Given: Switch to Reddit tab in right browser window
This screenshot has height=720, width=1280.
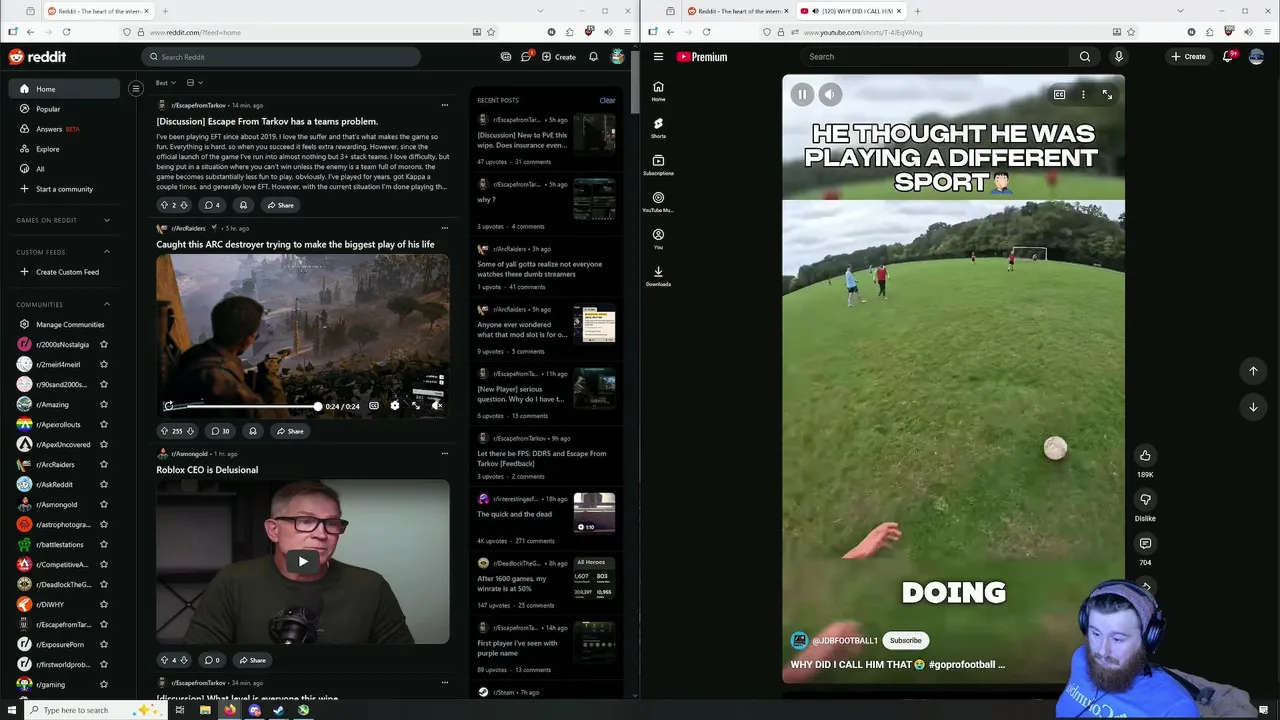Looking at the screenshot, I should point(738,11).
